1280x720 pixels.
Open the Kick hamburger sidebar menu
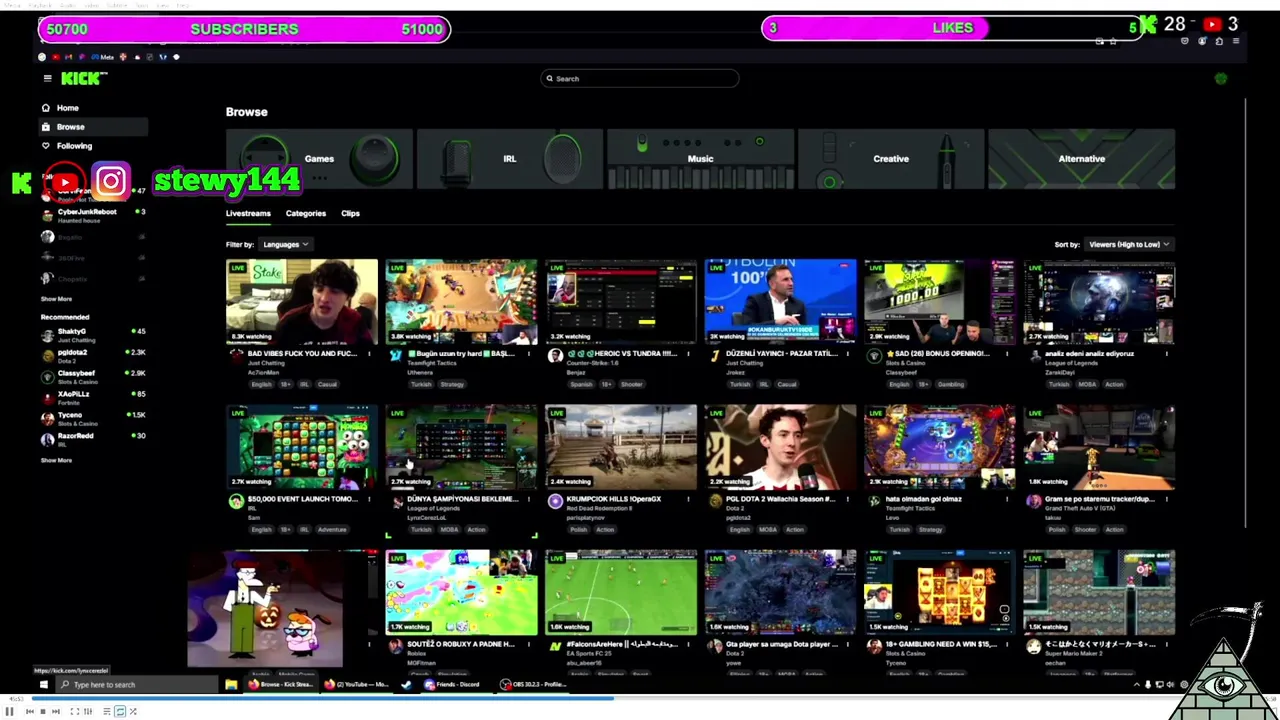[47, 78]
